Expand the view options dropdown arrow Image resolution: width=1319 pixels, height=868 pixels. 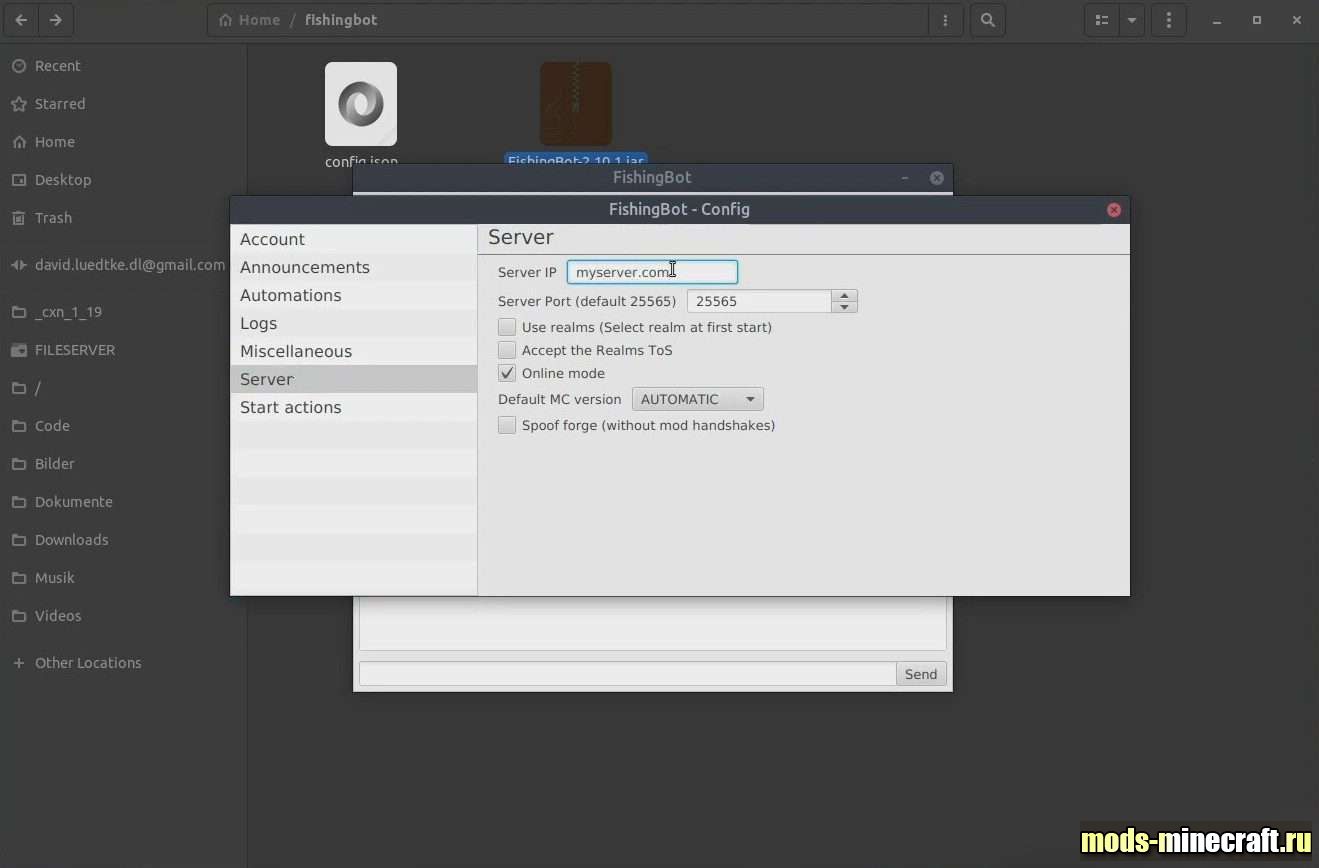pyautogui.click(x=1132, y=20)
